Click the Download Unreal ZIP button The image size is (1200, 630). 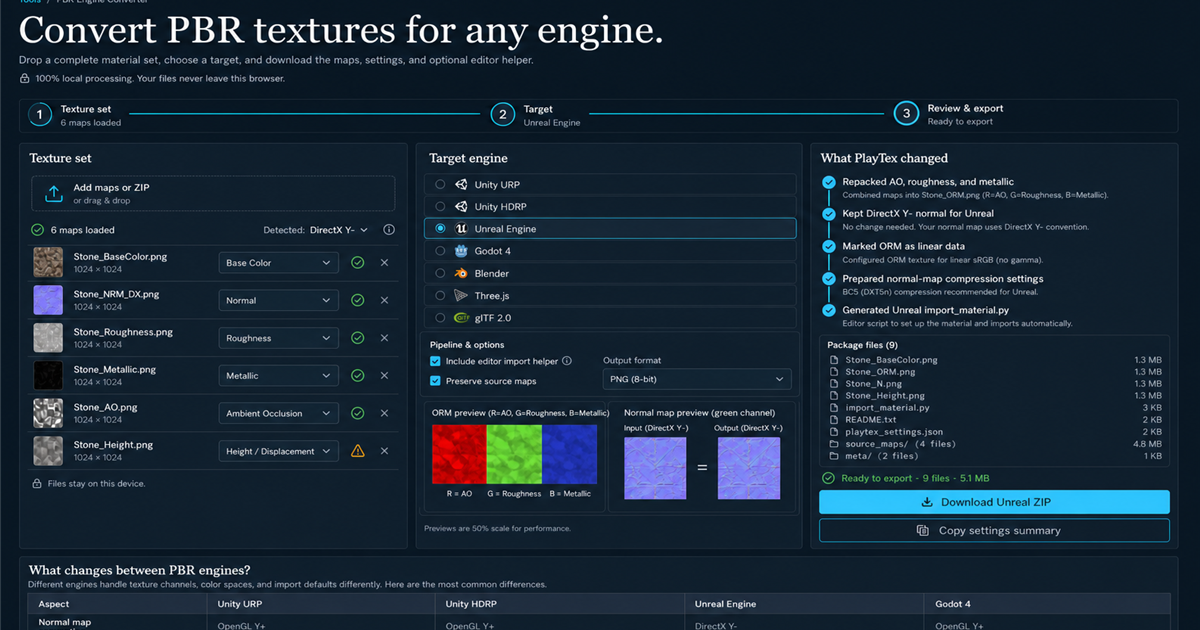tap(994, 502)
